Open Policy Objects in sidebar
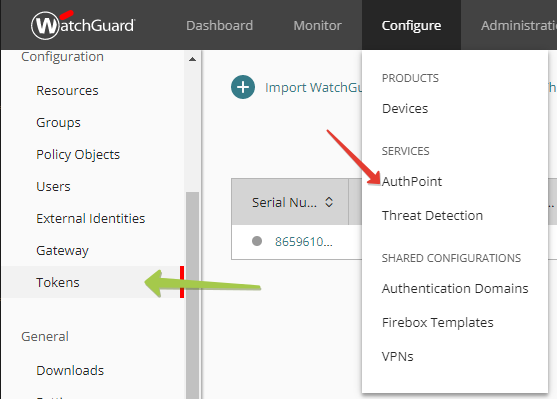557x399 pixels. (78, 155)
